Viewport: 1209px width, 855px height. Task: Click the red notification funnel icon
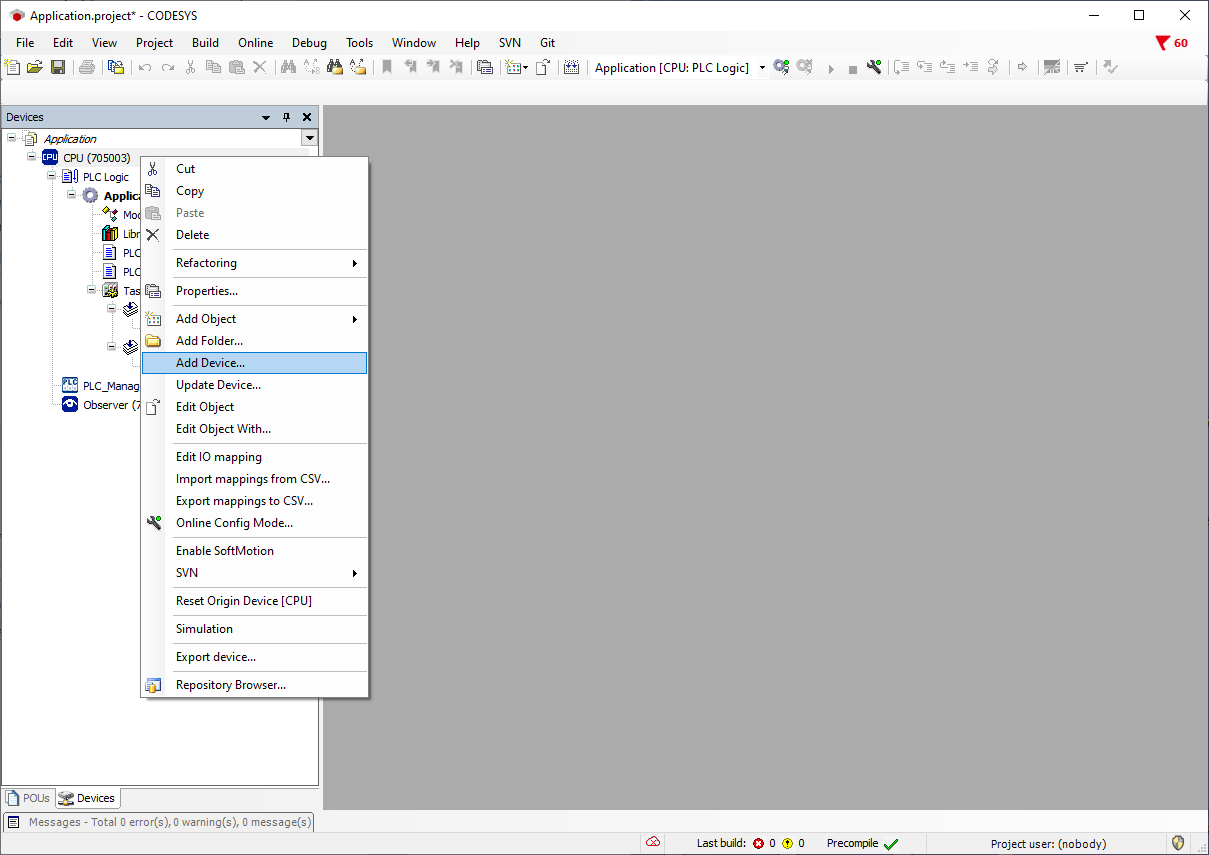[1162, 43]
